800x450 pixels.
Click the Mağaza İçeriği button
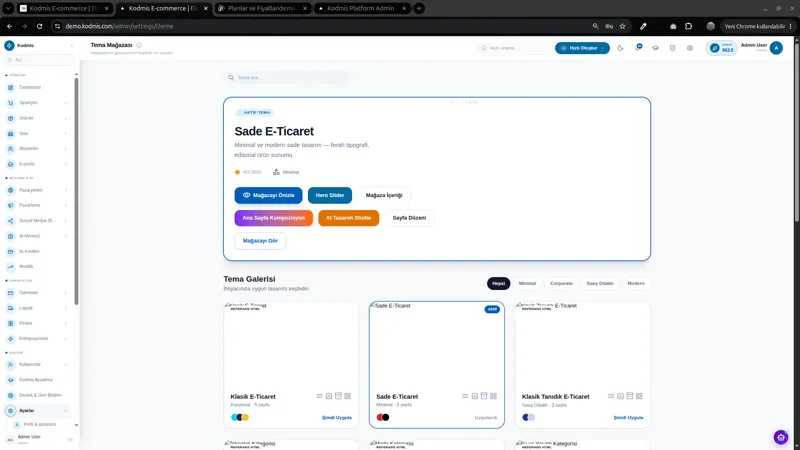pyautogui.click(x=384, y=195)
